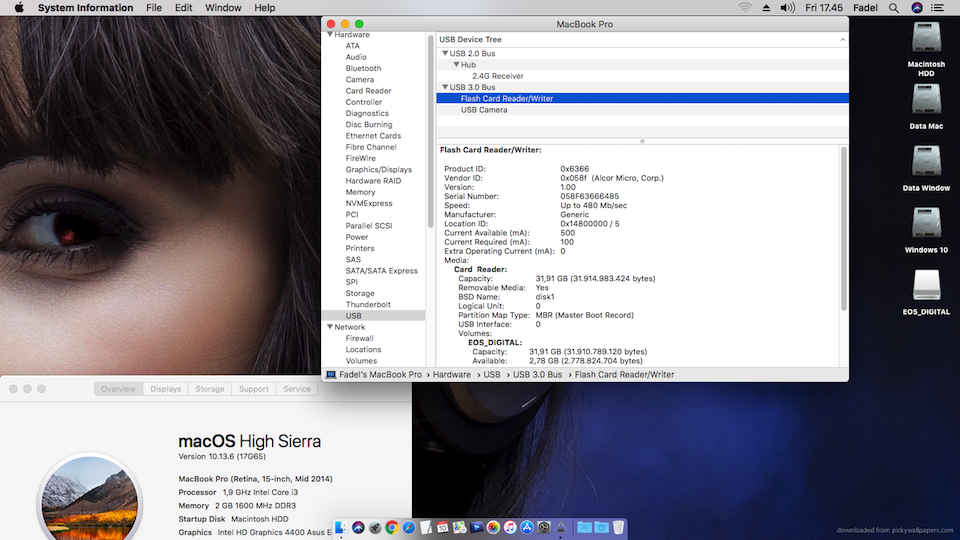Open App Store from the Dock
960x540 pixels.
pyautogui.click(x=527, y=528)
